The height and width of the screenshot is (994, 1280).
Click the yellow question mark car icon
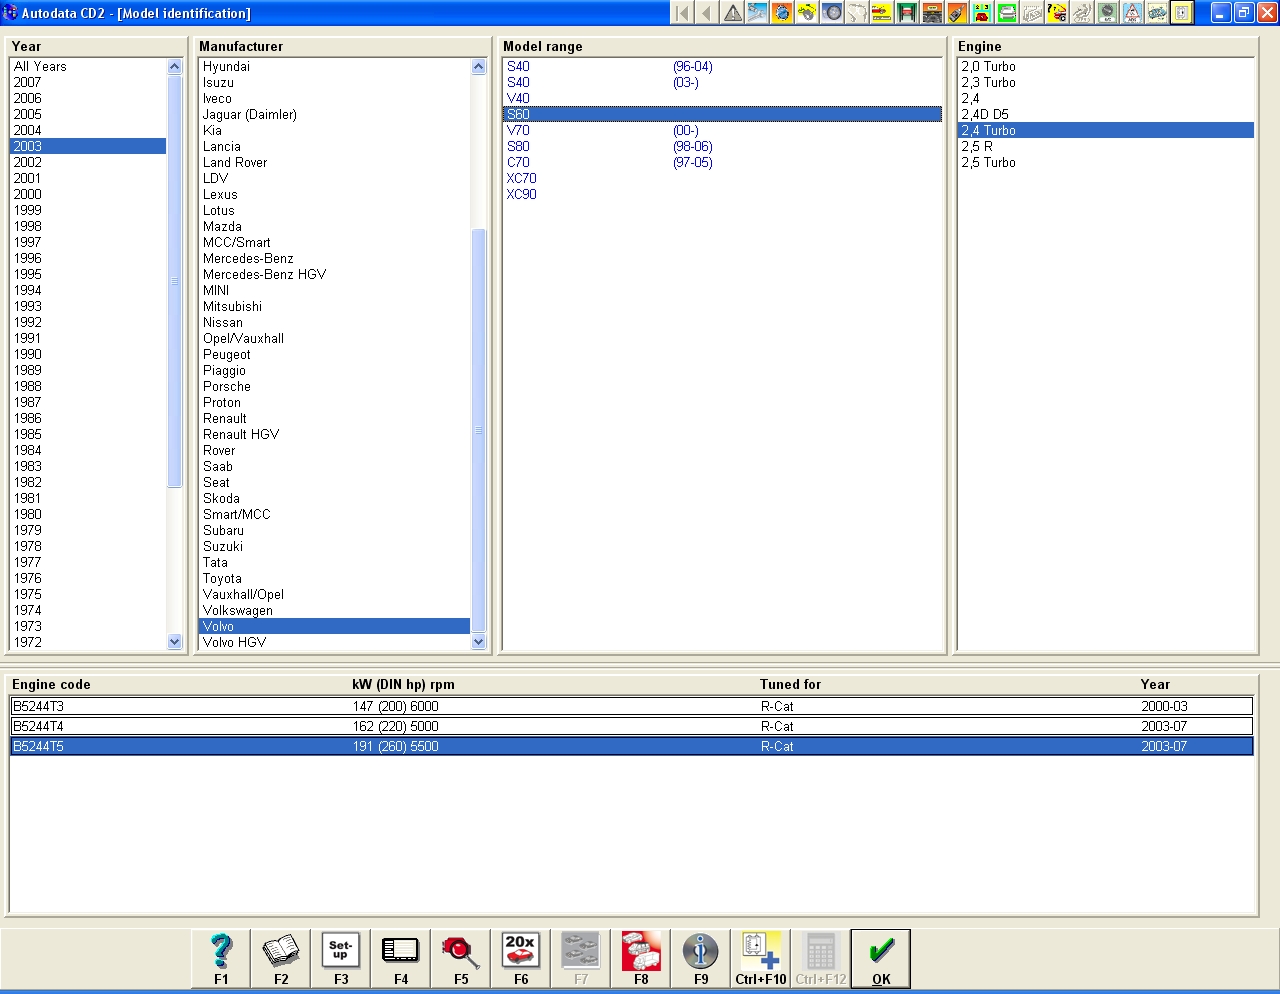(x=1057, y=12)
